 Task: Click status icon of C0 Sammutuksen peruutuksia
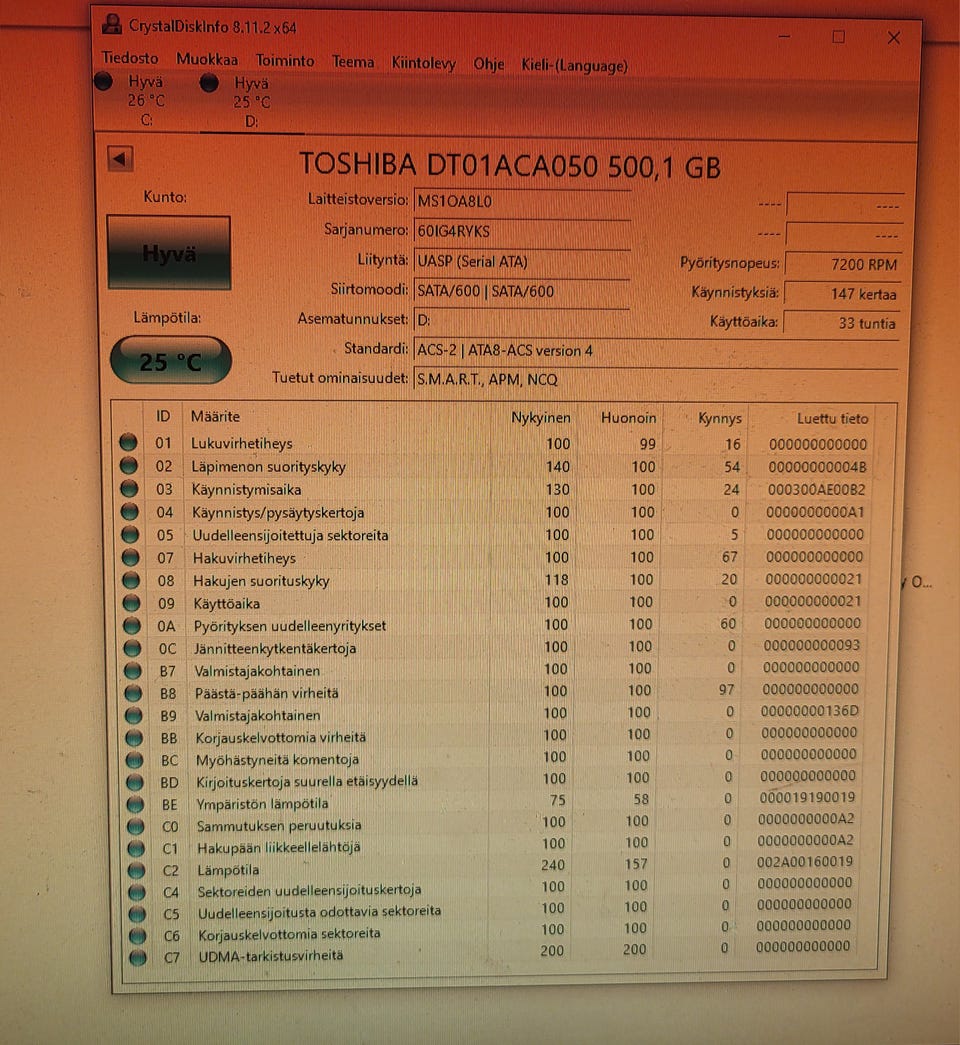pyautogui.click(x=135, y=826)
